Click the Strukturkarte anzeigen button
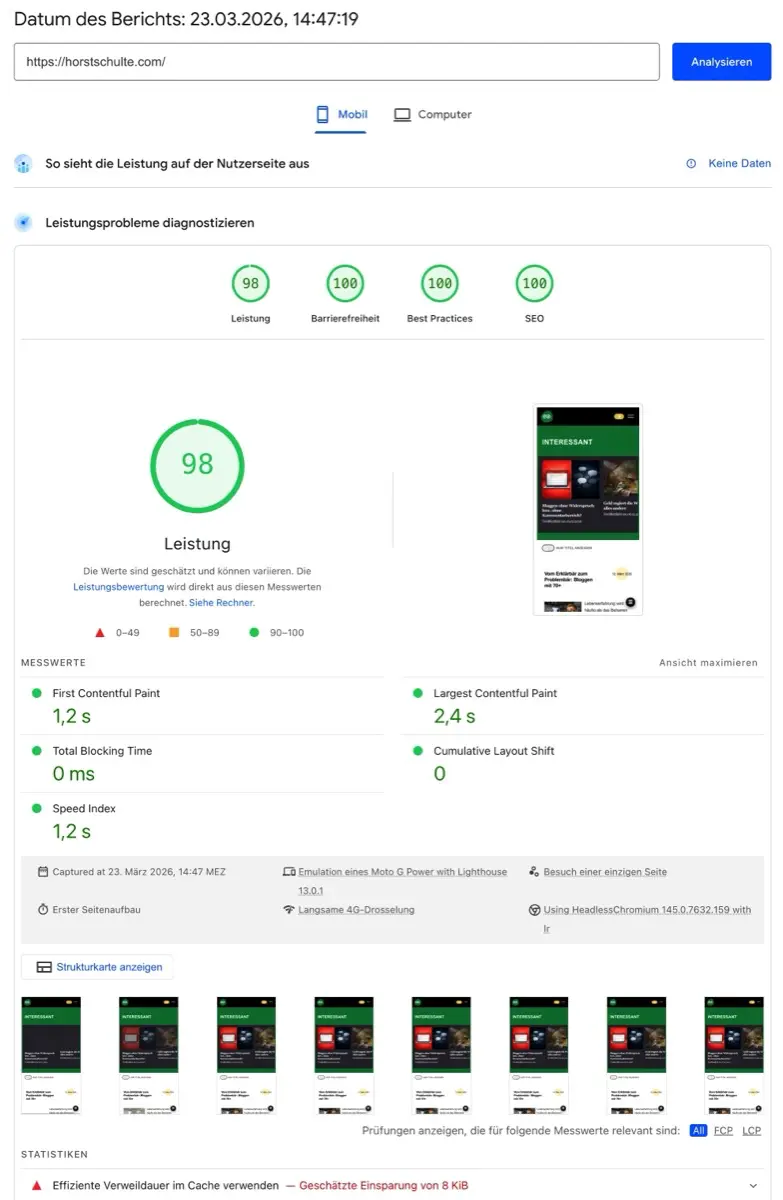Image resolution: width=783 pixels, height=1200 pixels. [98, 967]
